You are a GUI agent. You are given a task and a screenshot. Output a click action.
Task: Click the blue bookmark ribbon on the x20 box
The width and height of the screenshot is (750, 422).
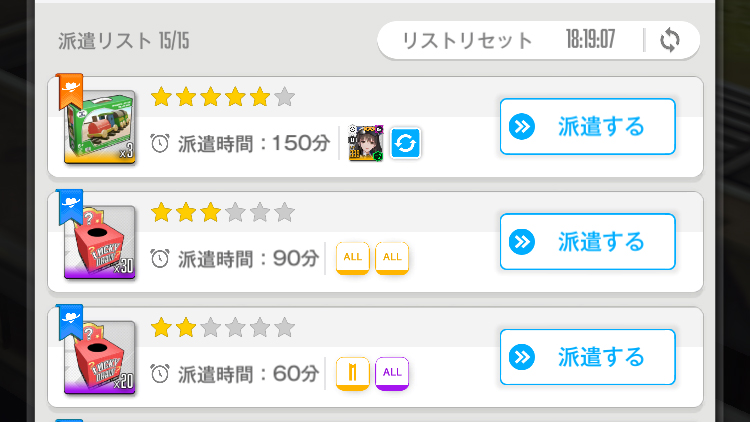pos(69,318)
